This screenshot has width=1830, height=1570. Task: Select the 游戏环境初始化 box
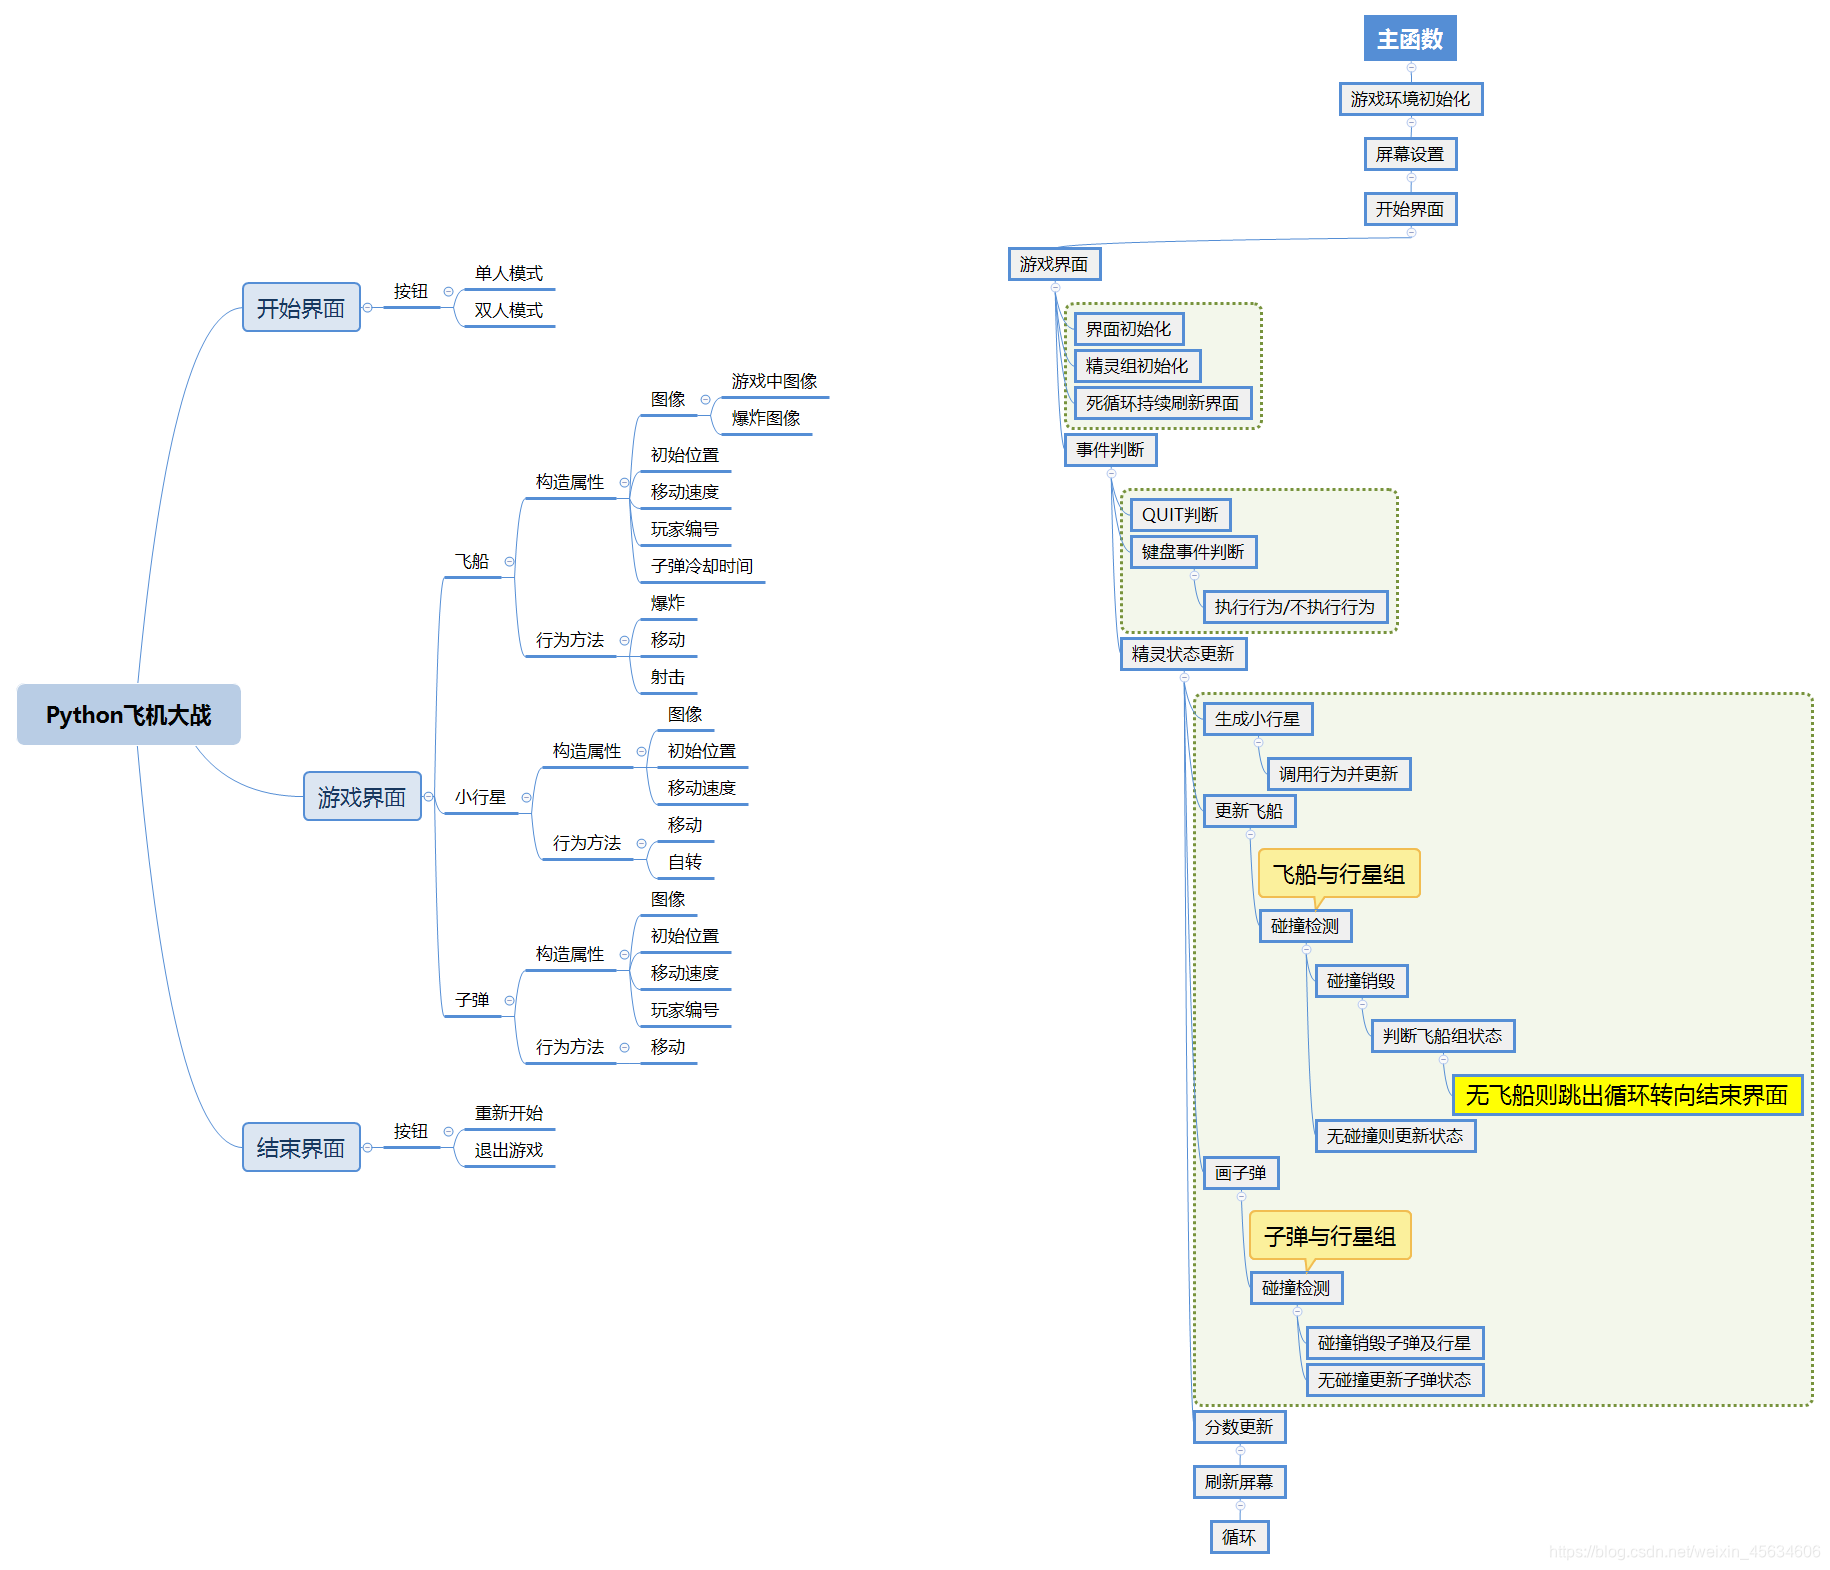pyautogui.click(x=1411, y=99)
